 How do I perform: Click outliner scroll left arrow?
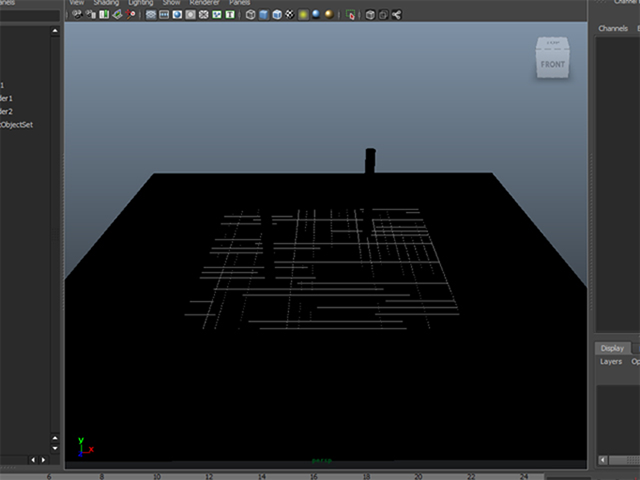click(x=33, y=460)
